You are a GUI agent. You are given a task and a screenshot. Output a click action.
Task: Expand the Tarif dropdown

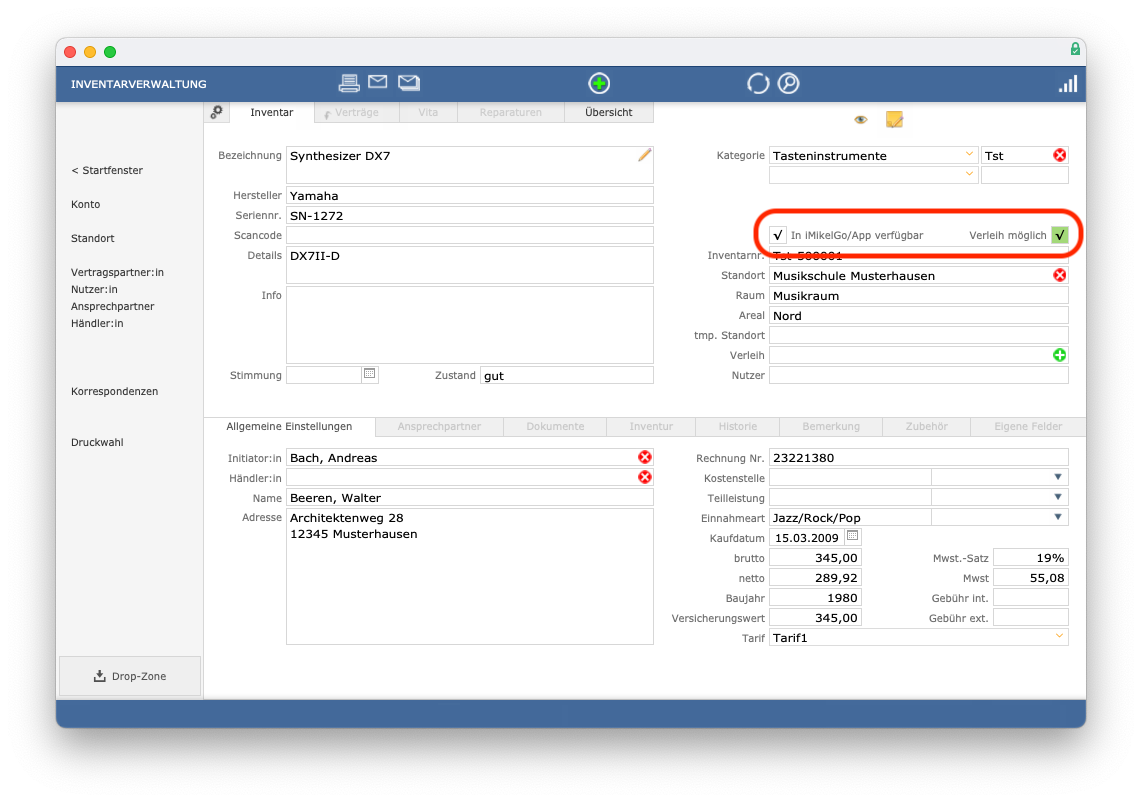pos(1059,637)
